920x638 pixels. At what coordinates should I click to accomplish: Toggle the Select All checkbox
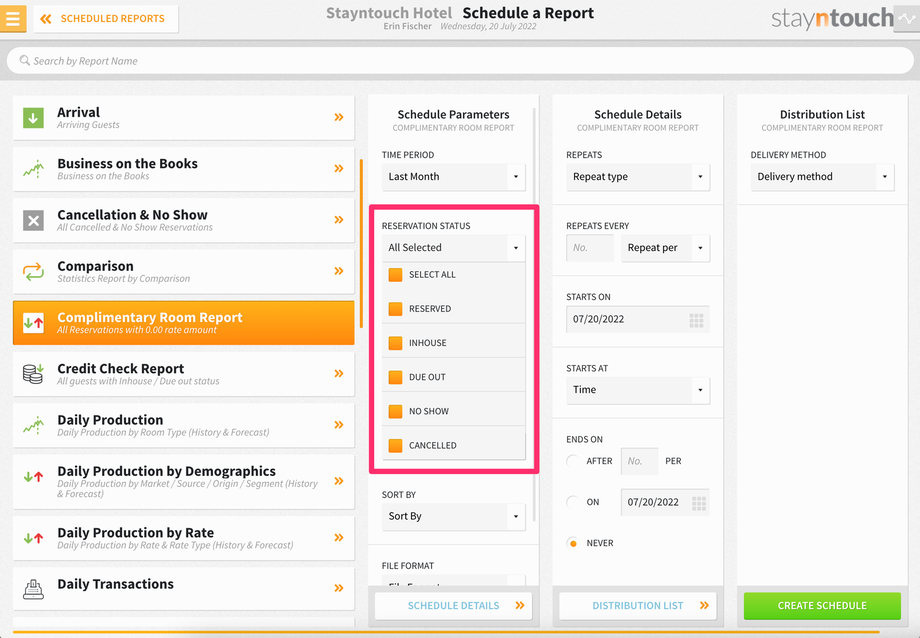(395, 275)
